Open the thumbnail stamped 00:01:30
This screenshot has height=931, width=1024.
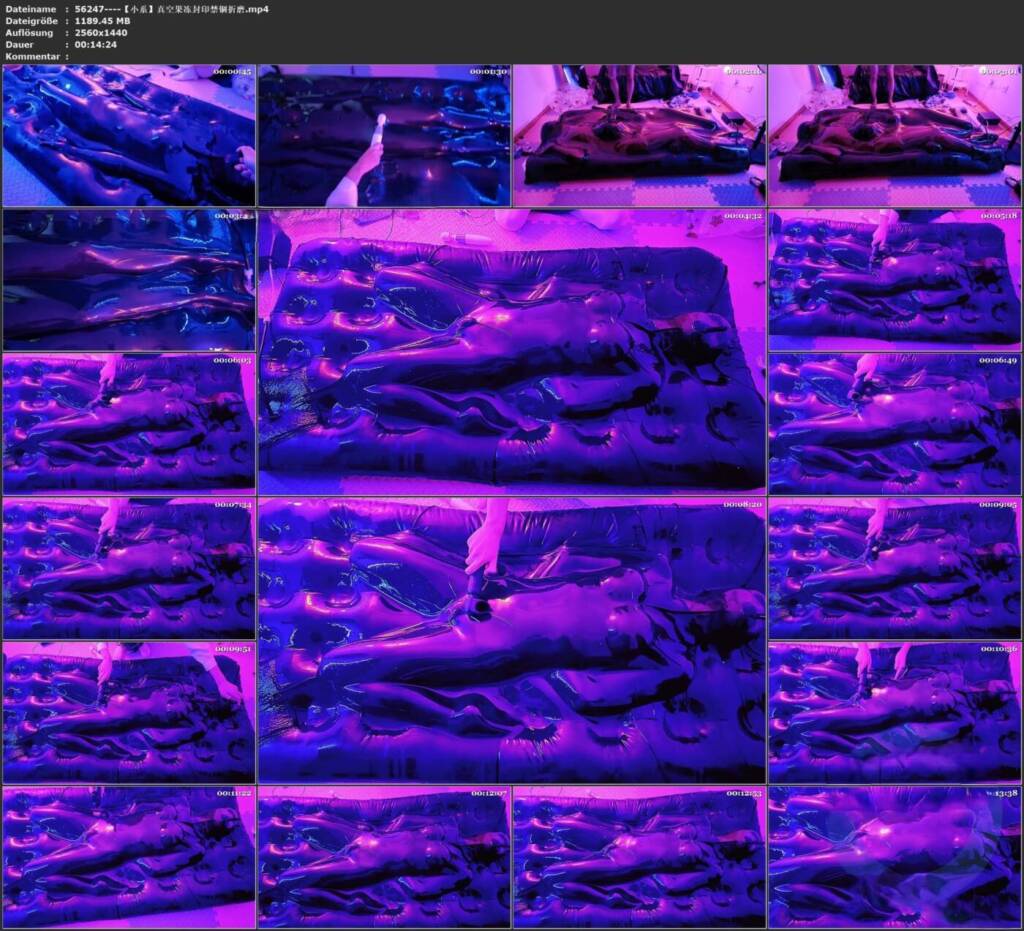384,135
